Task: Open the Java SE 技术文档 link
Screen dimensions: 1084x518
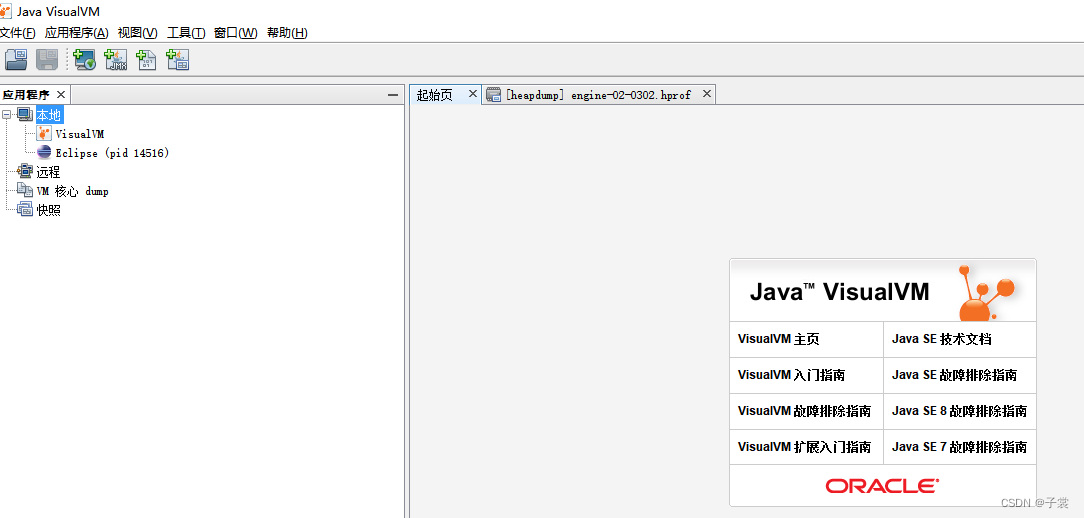Action: coord(942,339)
